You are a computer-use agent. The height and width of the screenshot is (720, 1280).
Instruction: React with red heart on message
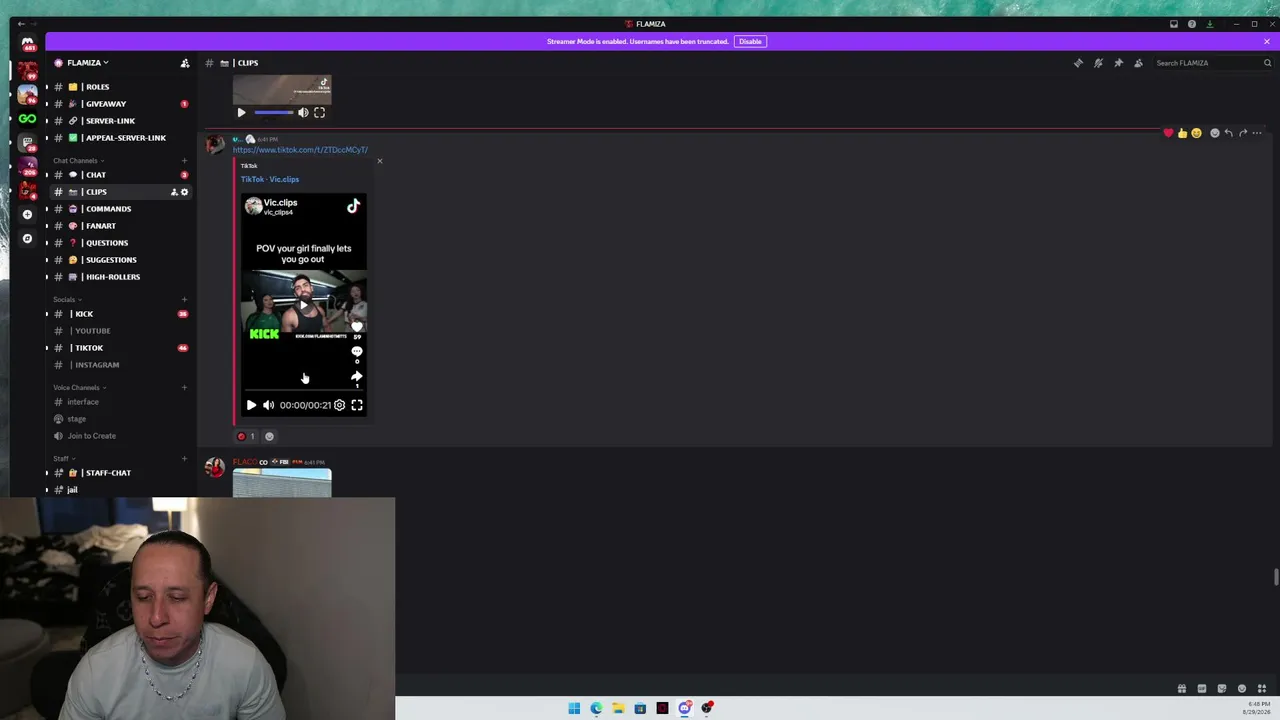coord(1168,133)
